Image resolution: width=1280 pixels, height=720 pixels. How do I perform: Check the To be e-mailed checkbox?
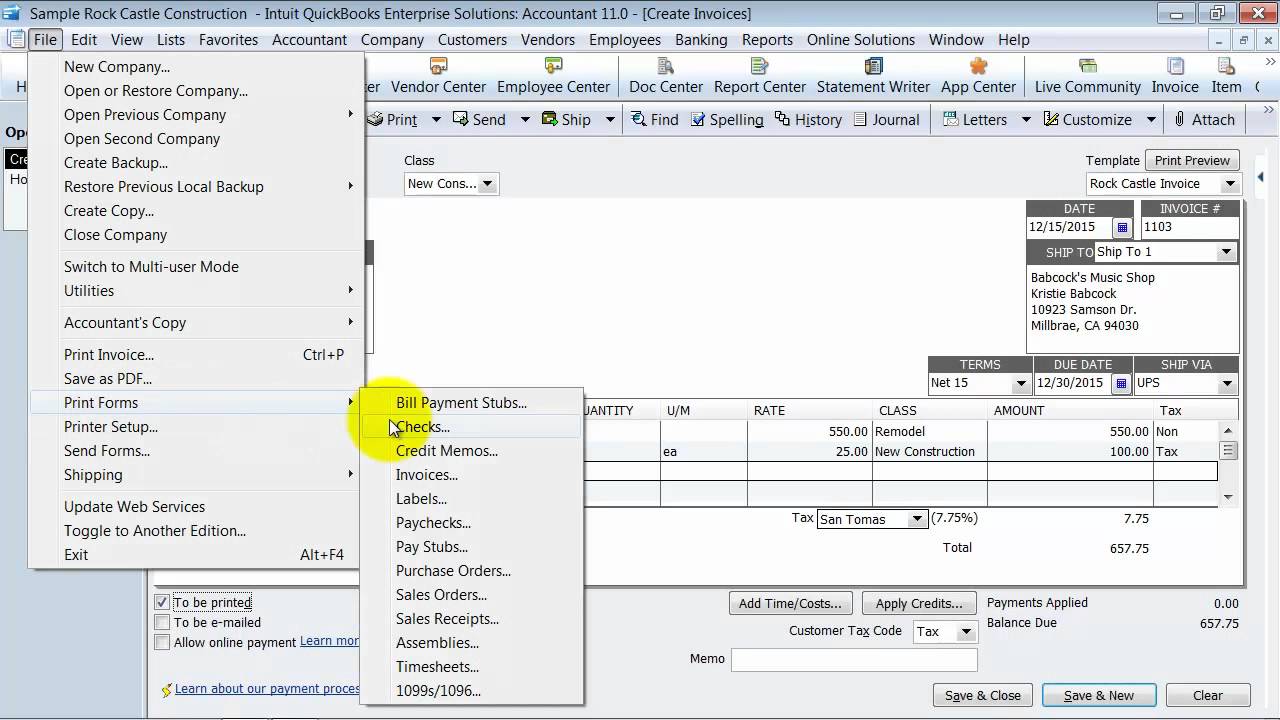(x=162, y=622)
